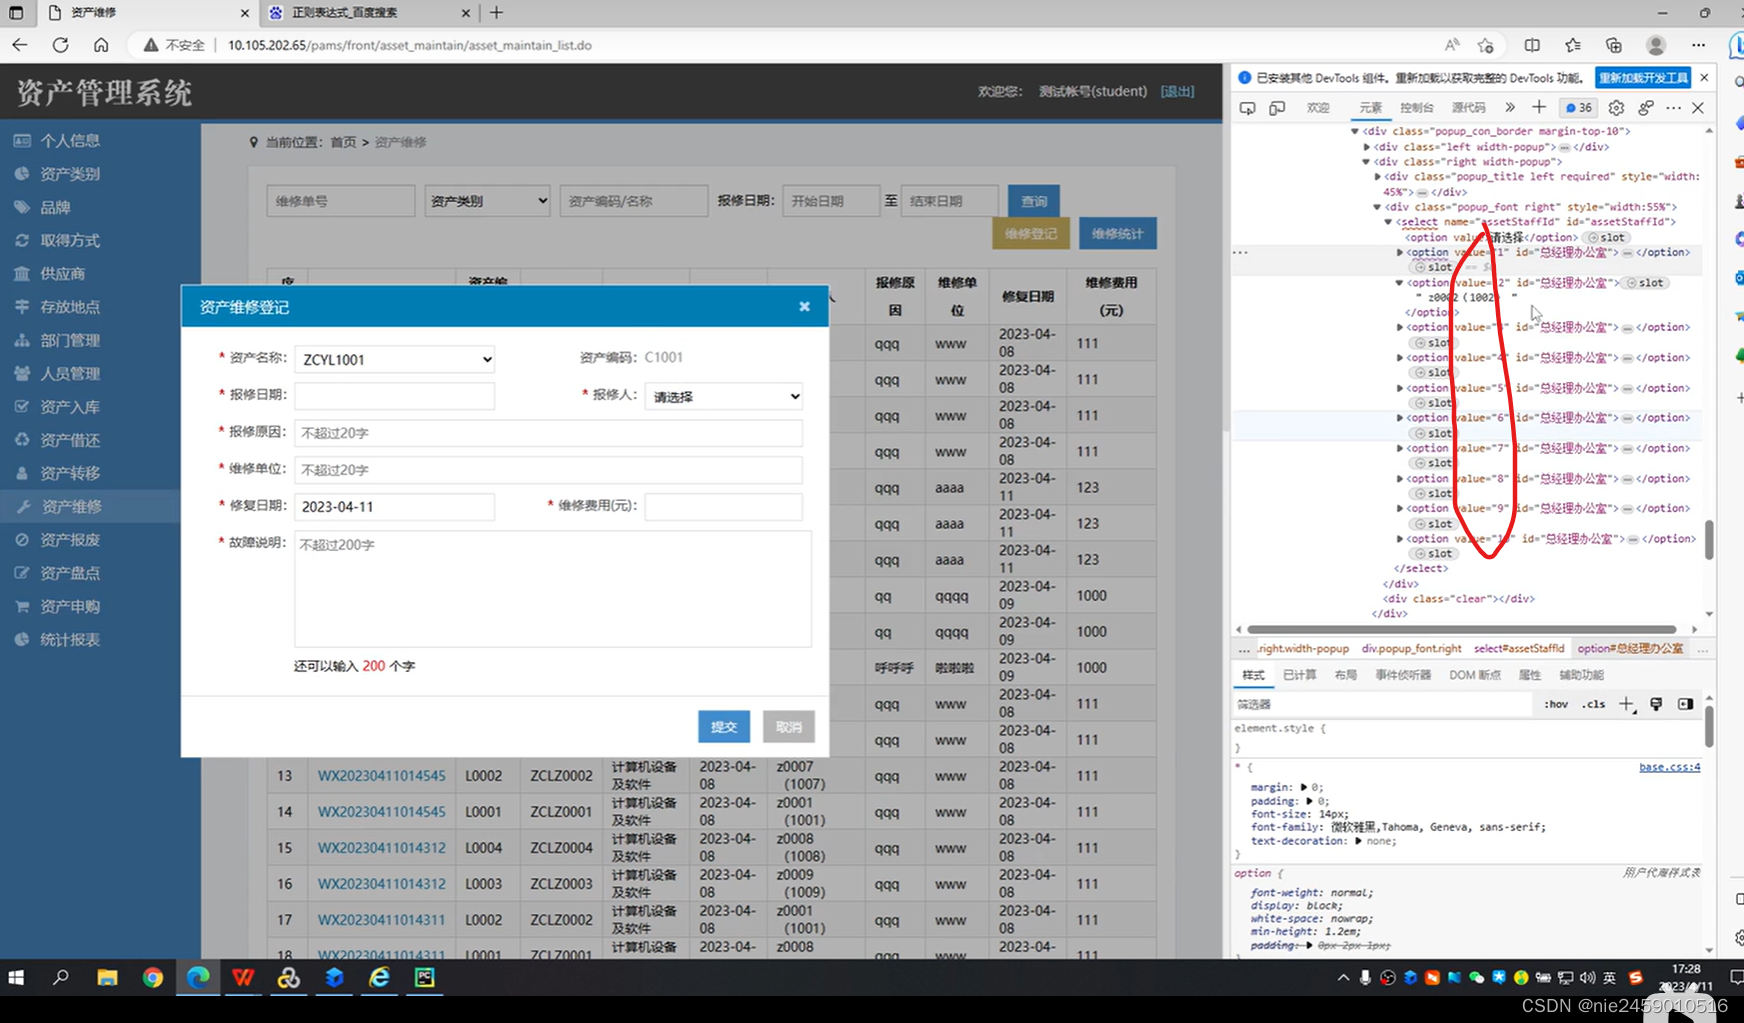Click the 维修统计 button
The height and width of the screenshot is (1023, 1744).
(1118, 233)
